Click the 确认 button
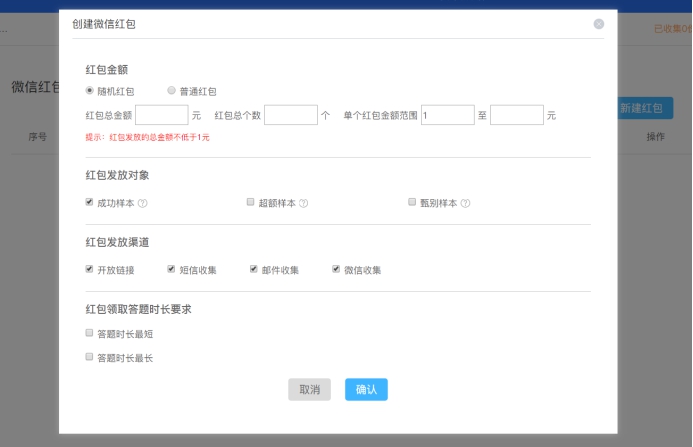Screen dimensions: 693x447 366,390
